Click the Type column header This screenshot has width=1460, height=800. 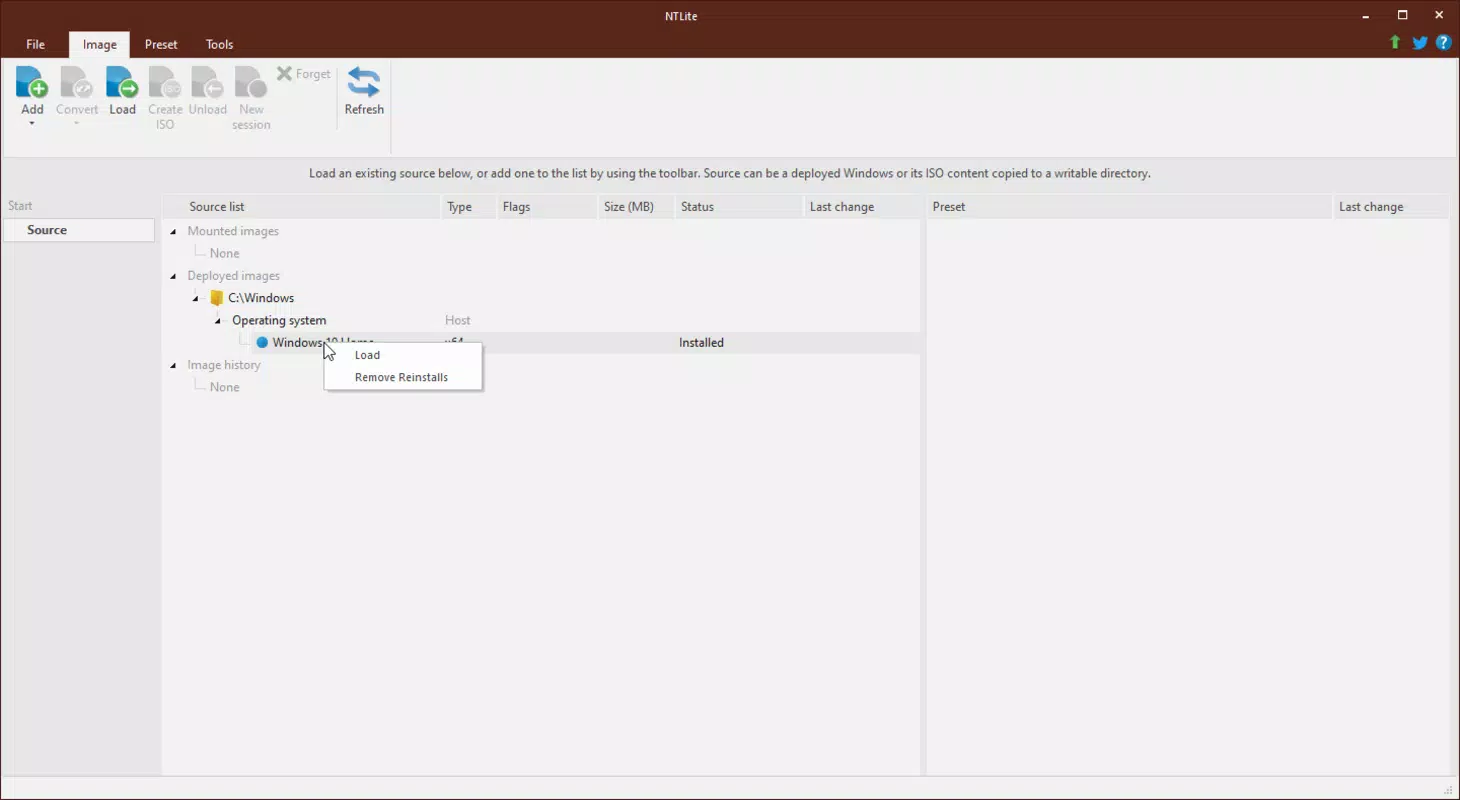468,207
